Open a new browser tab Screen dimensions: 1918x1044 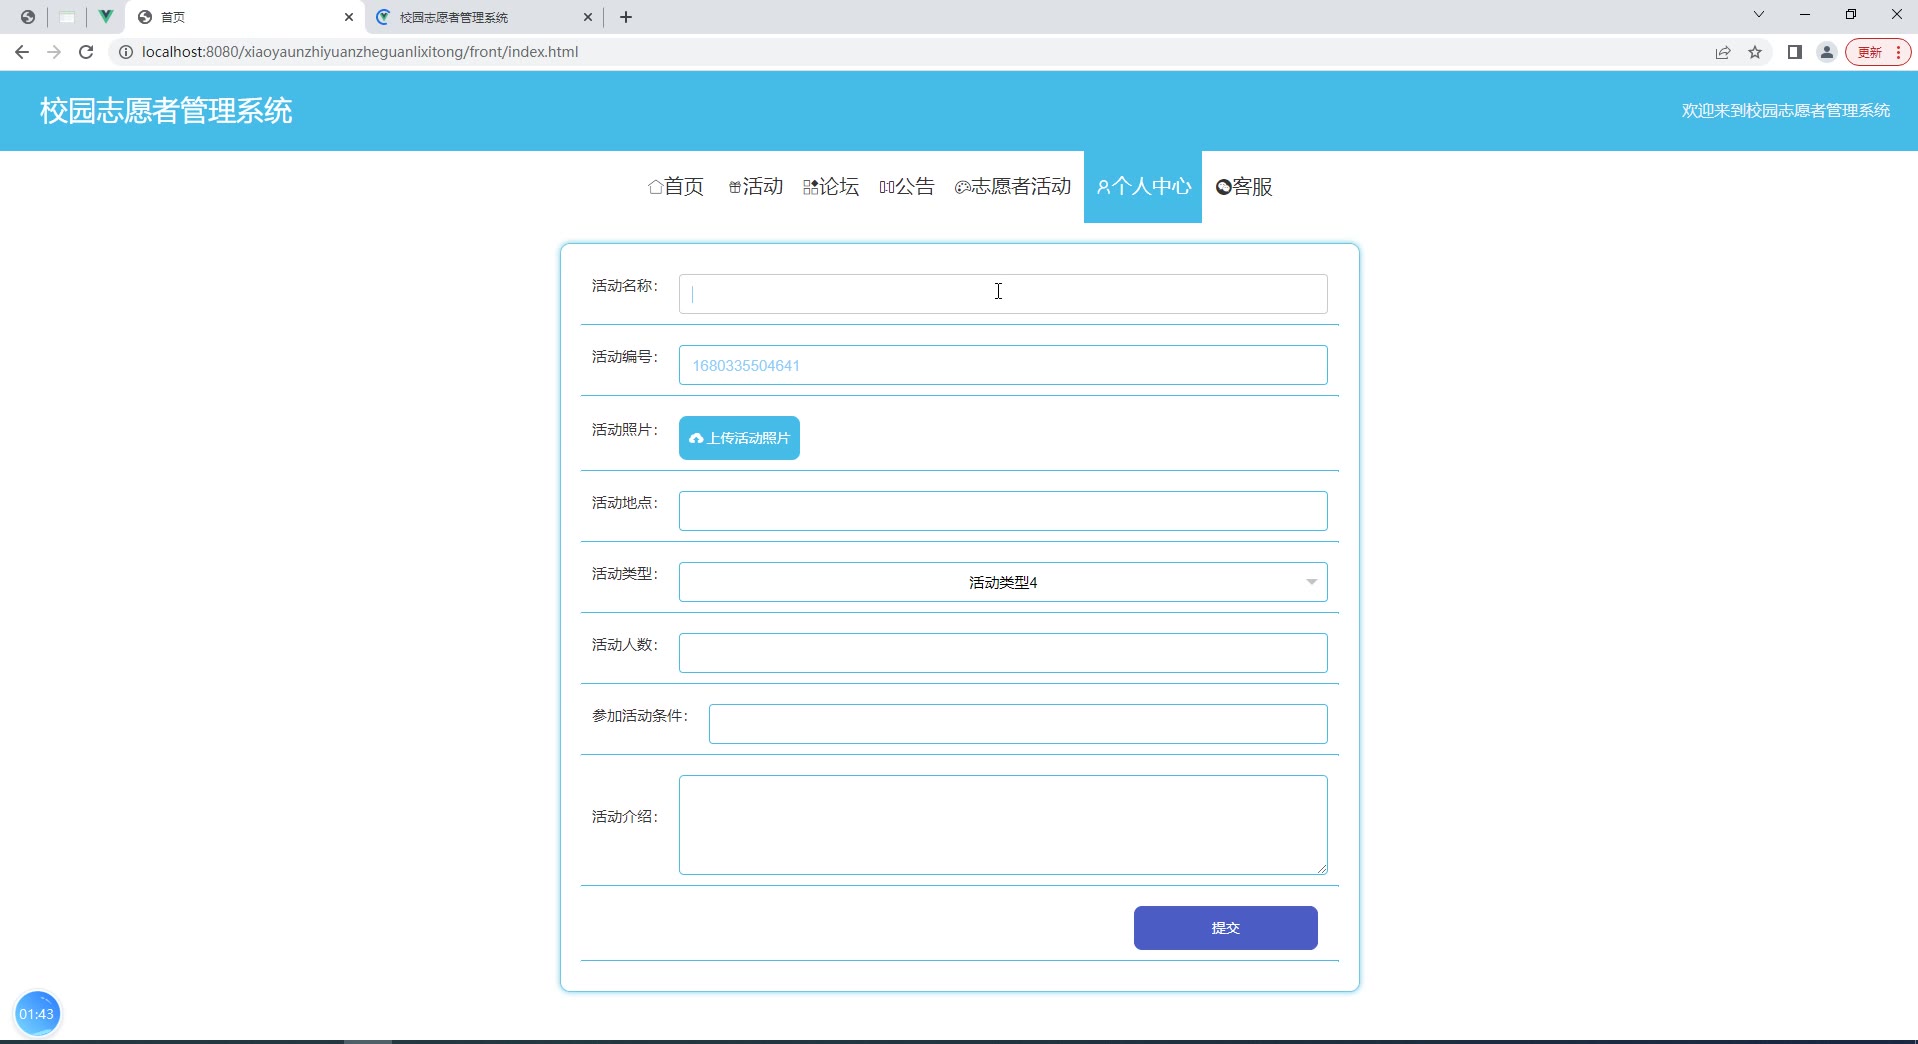(x=626, y=17)
